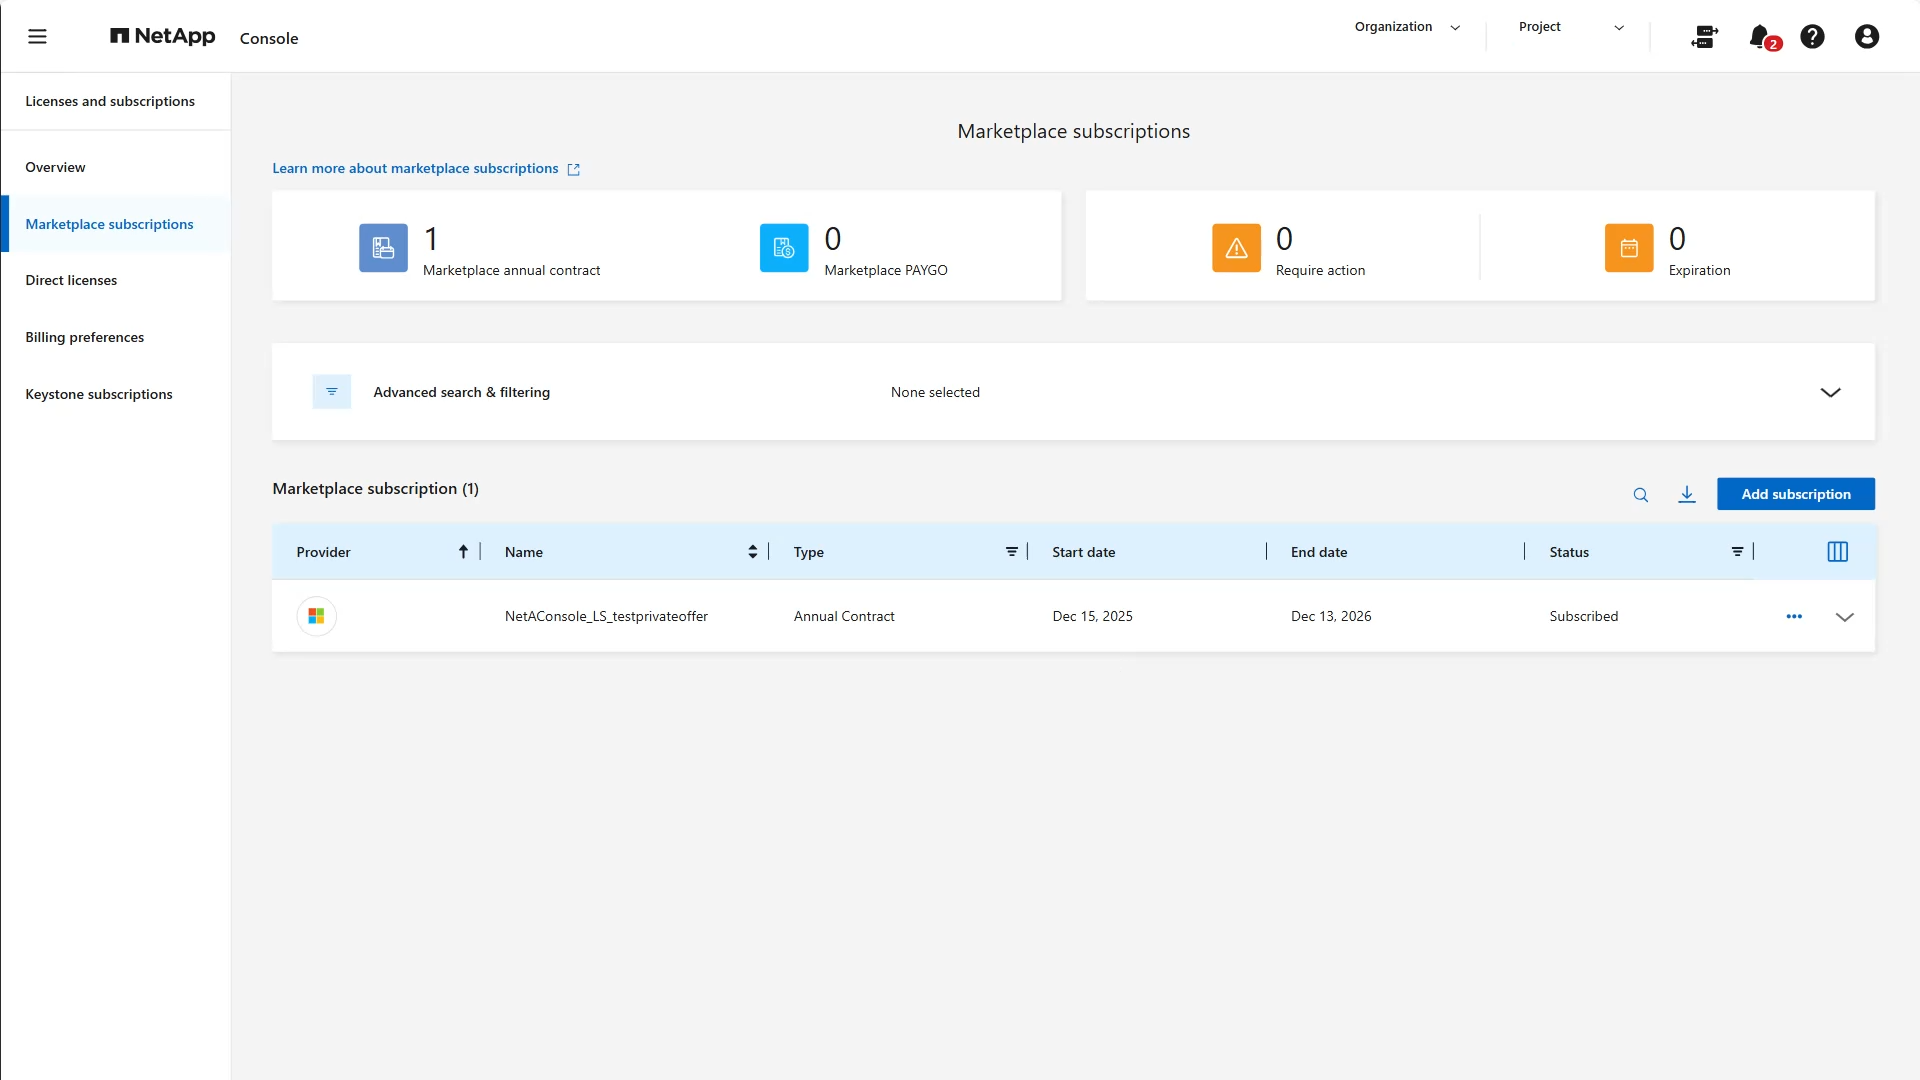Click the None selected filter text
The height and width of the screenshot is (1080, 1920).
(x=935, y=393)
